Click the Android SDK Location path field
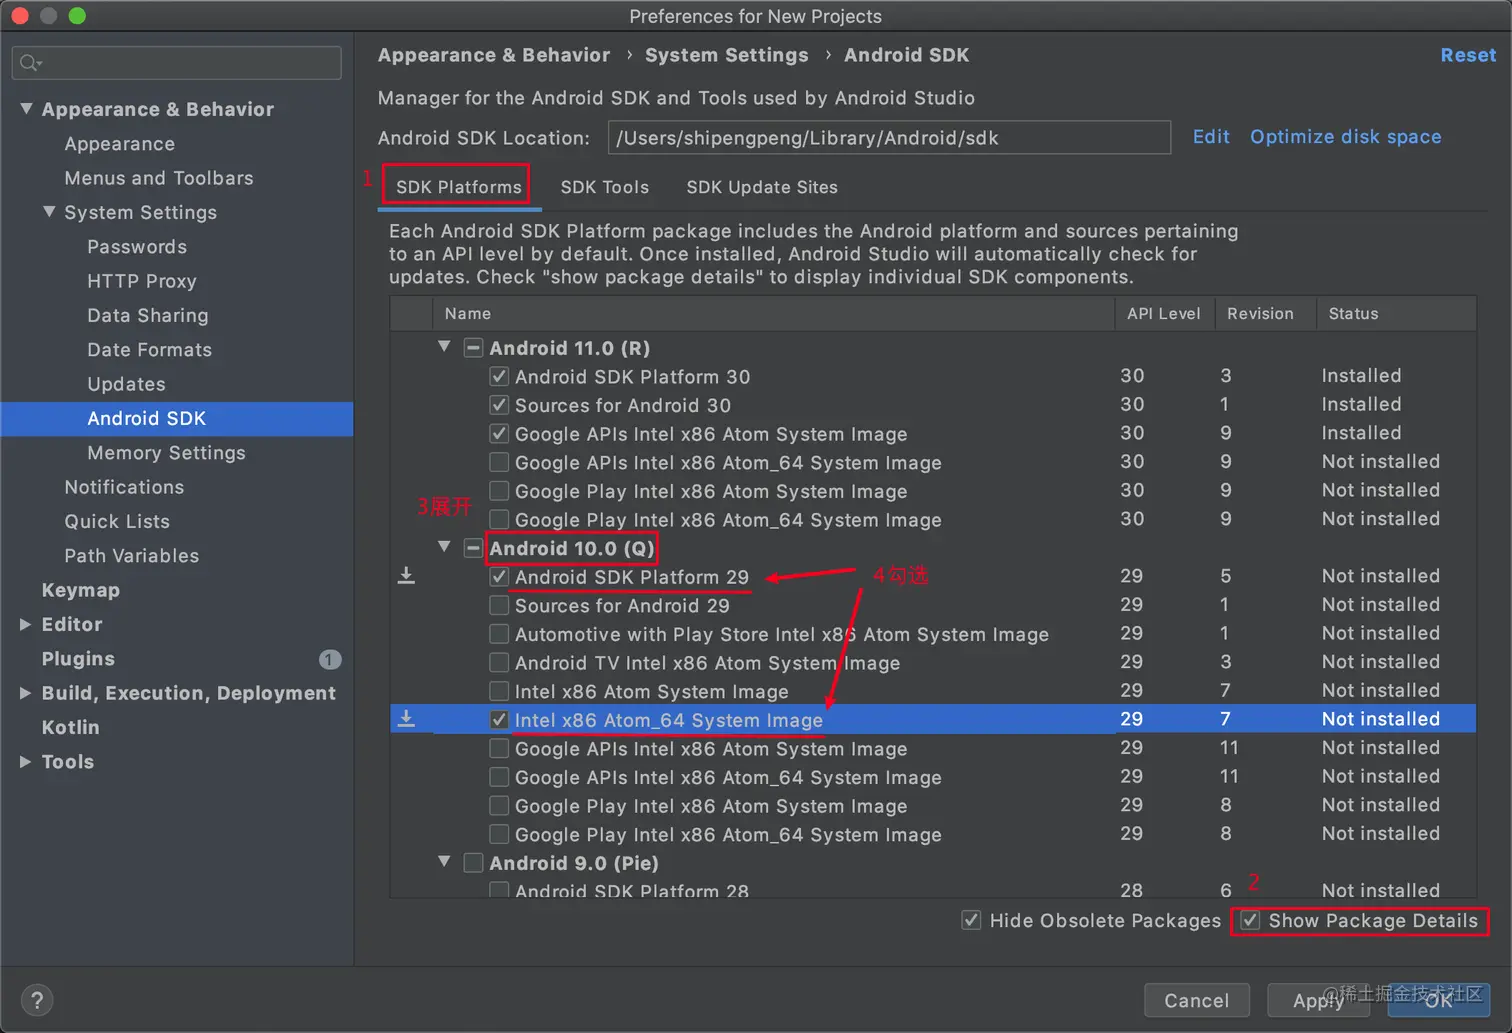This screenshot has height=1033, width=1512. pyautogui.click(x=888, y=138)
